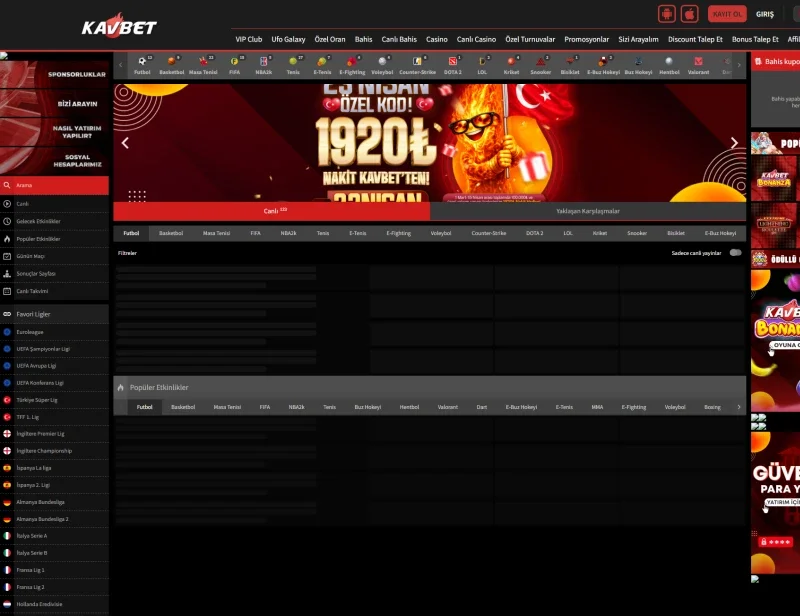Select Basketbol tab in the live section

pos(171,233)
